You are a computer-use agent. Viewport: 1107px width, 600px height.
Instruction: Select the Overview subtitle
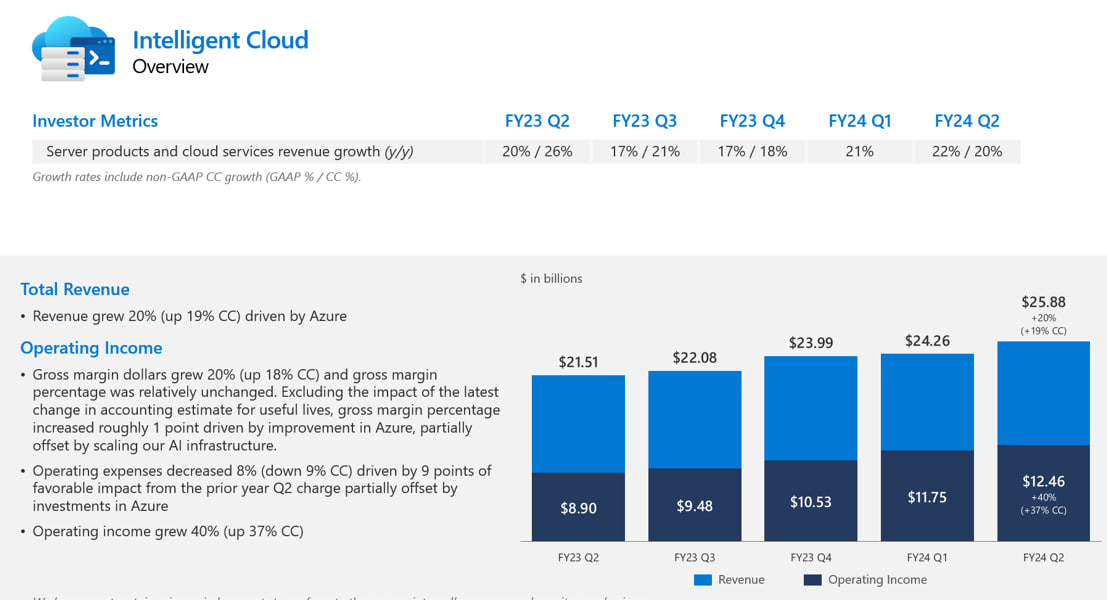[170, 67]
